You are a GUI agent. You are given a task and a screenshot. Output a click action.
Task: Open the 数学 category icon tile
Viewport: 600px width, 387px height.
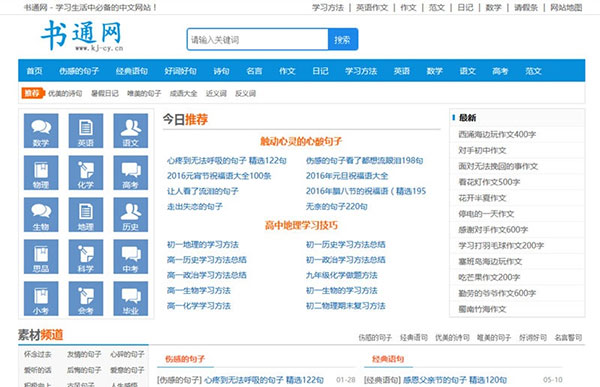click(x=41, y=131)
